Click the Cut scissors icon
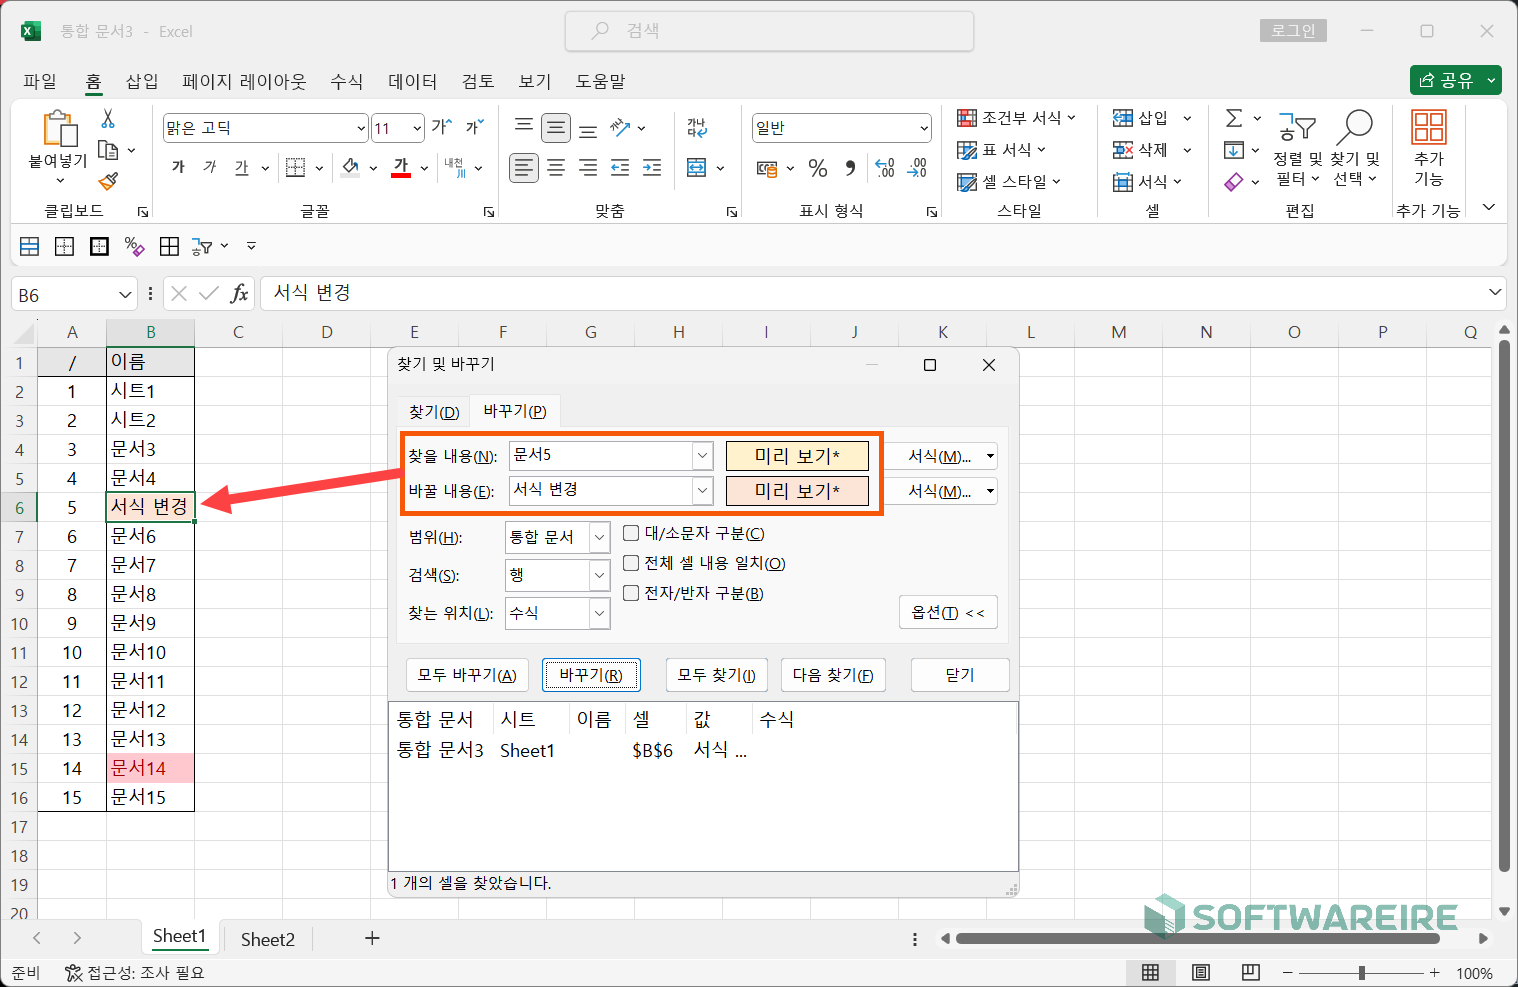The height and width of the screenshot is (987, 1518). pyautogui.click(x=108, y=118)
